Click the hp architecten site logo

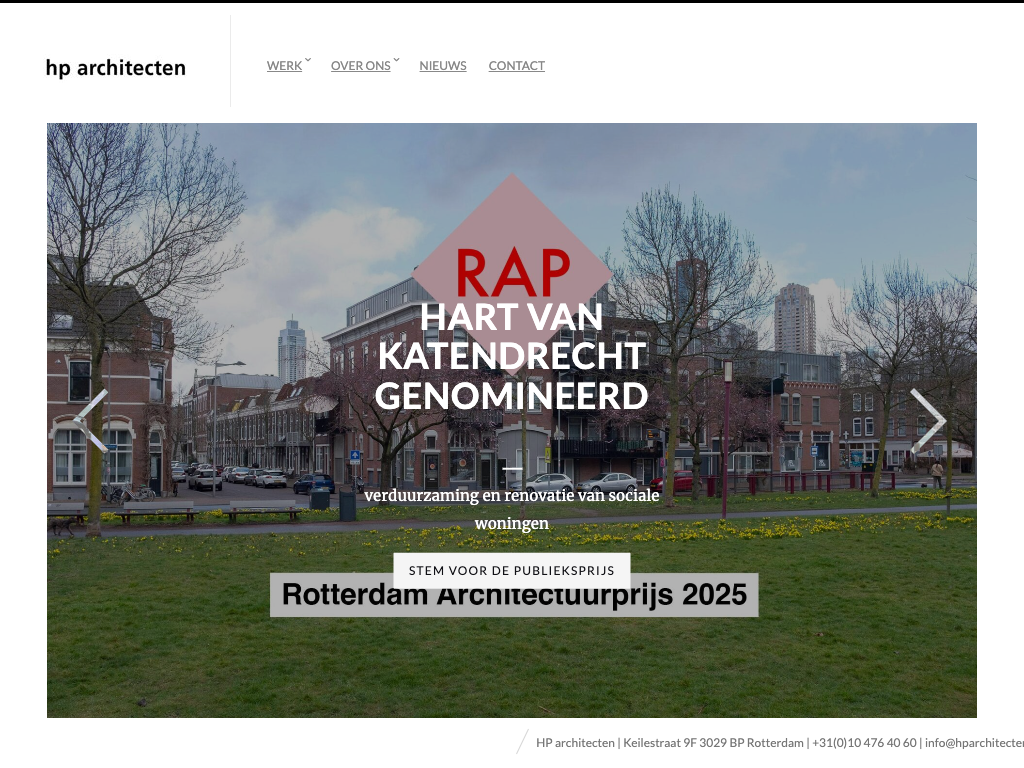pos(116,68)
